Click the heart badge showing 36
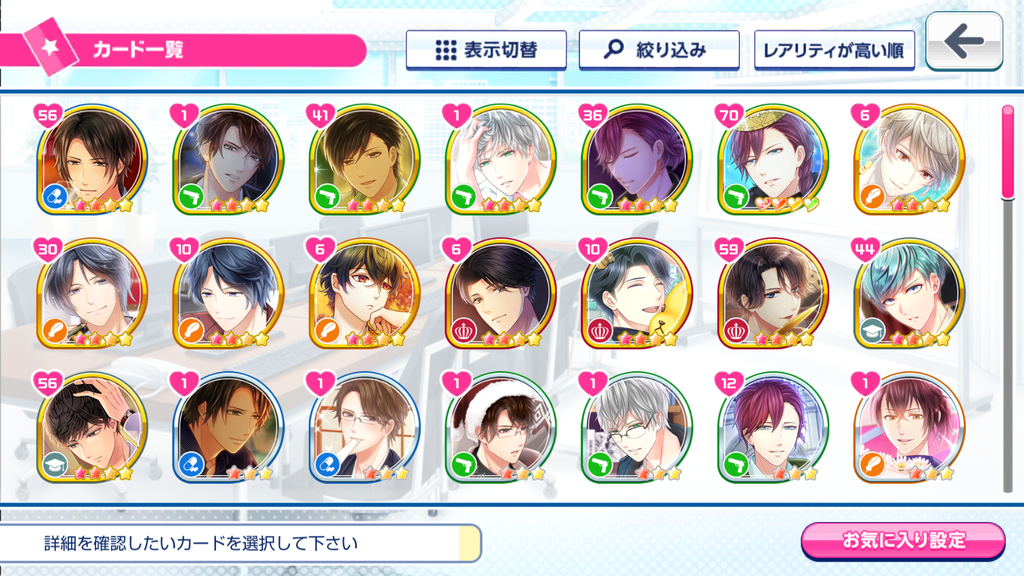Screen dimensions: 1024x576 (x=592, y=116)
